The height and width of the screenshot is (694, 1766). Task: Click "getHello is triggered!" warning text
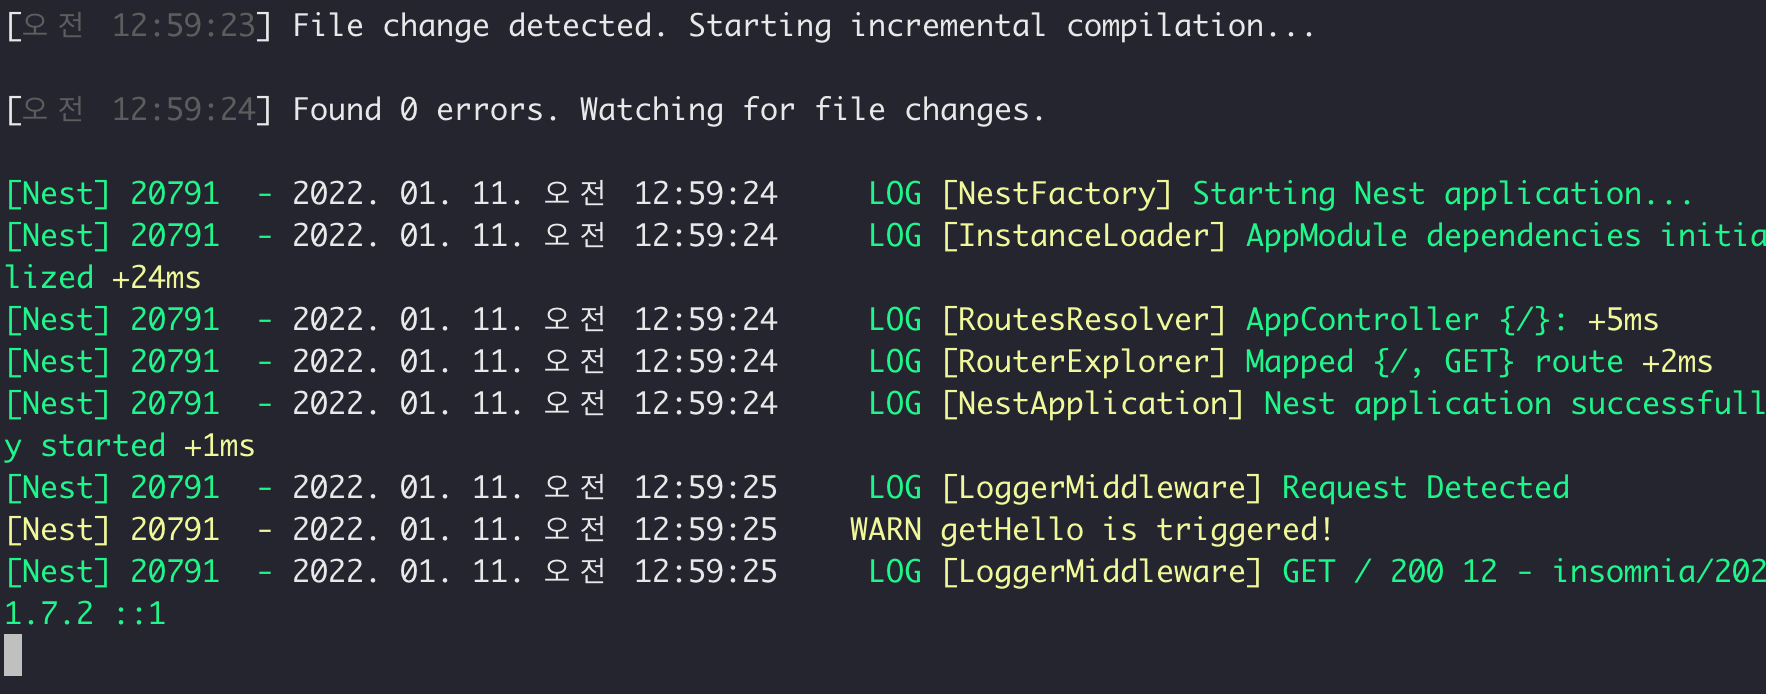click(x=1137, y=530)
